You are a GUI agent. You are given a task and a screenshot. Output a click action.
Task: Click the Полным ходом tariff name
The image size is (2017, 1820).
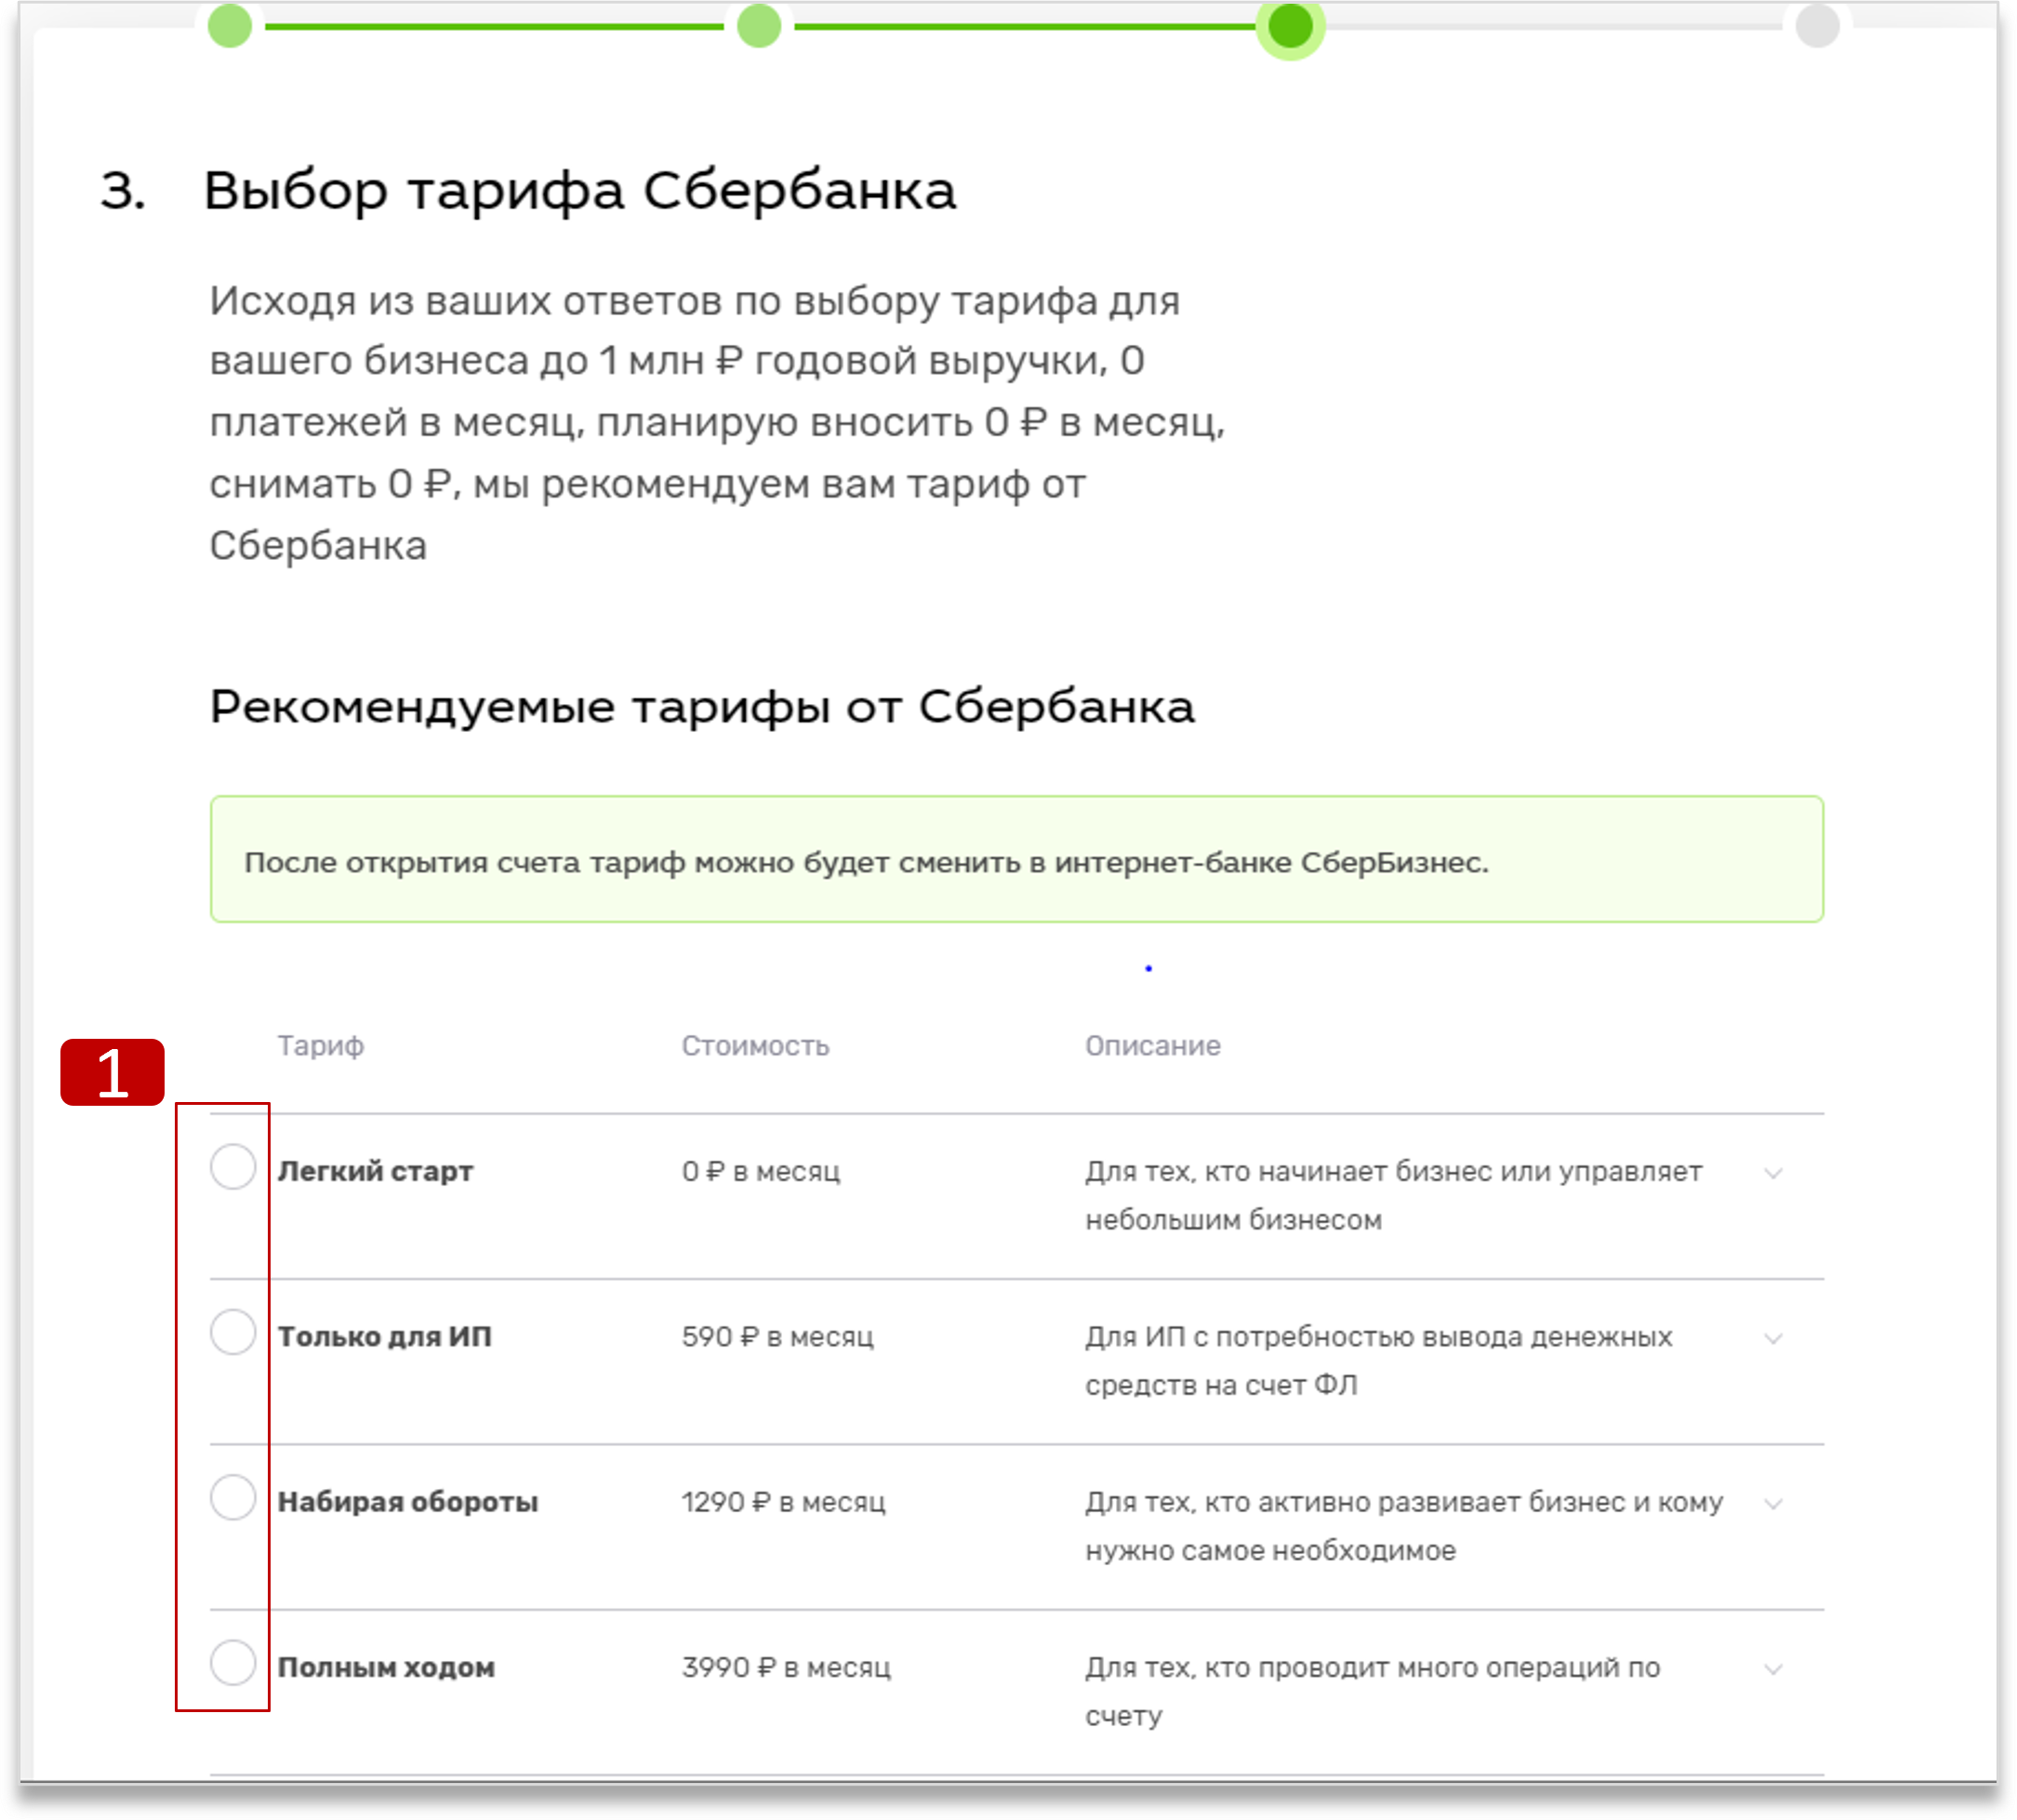[x=386, y=1667]
